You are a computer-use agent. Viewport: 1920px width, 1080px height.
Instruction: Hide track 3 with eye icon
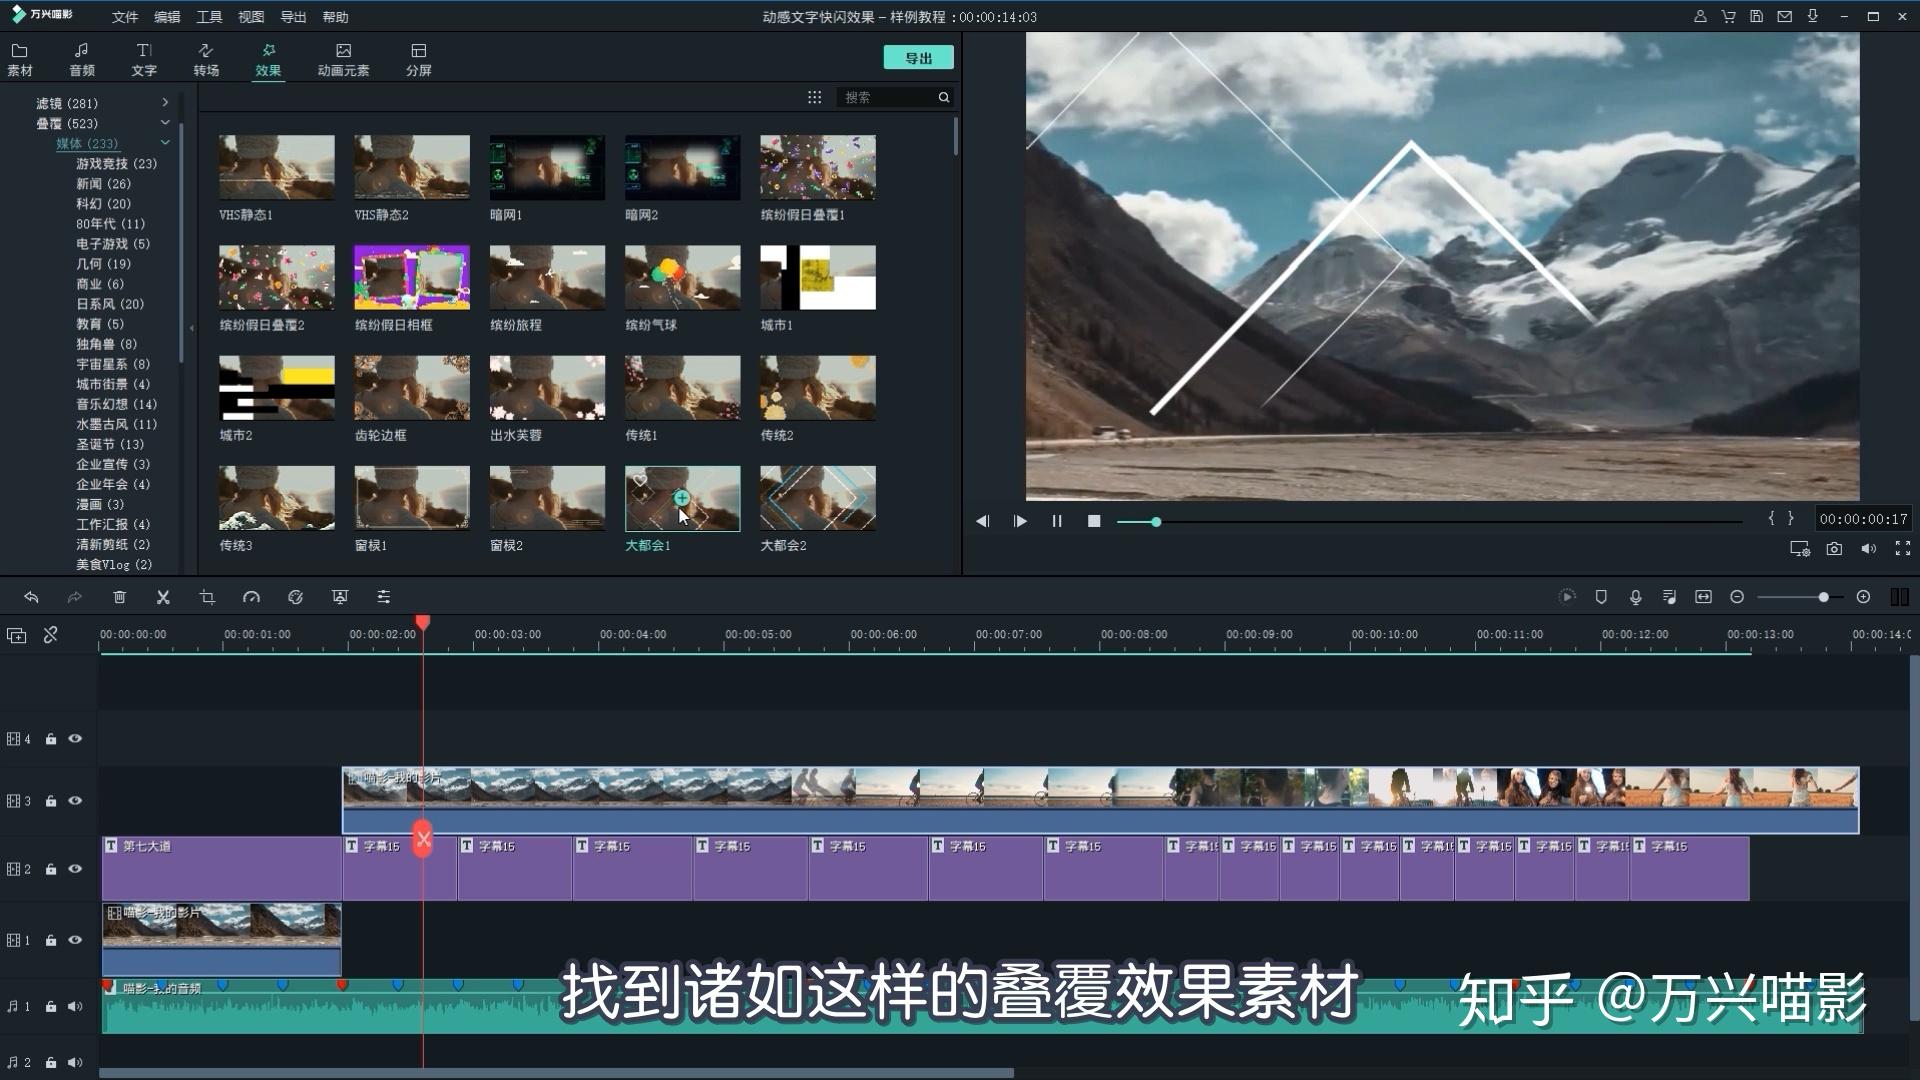click(75, 801)
